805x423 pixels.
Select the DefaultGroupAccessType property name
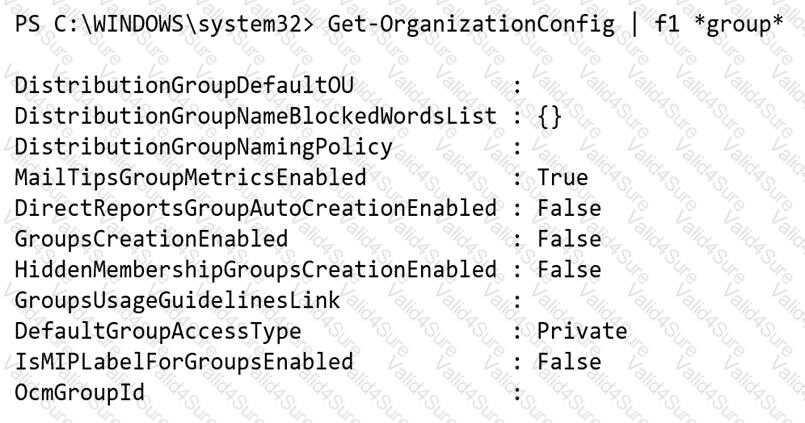tap(158, 330)
